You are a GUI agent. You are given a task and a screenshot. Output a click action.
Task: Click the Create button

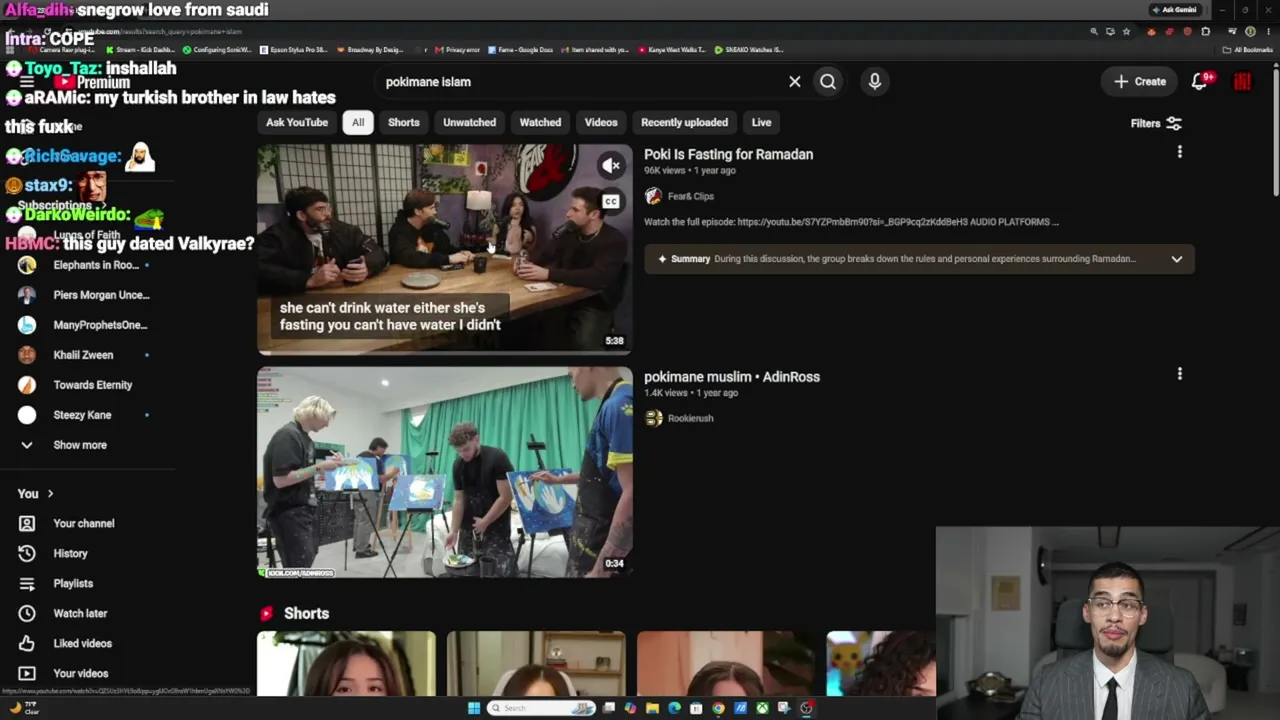[x=1140, y=82]
